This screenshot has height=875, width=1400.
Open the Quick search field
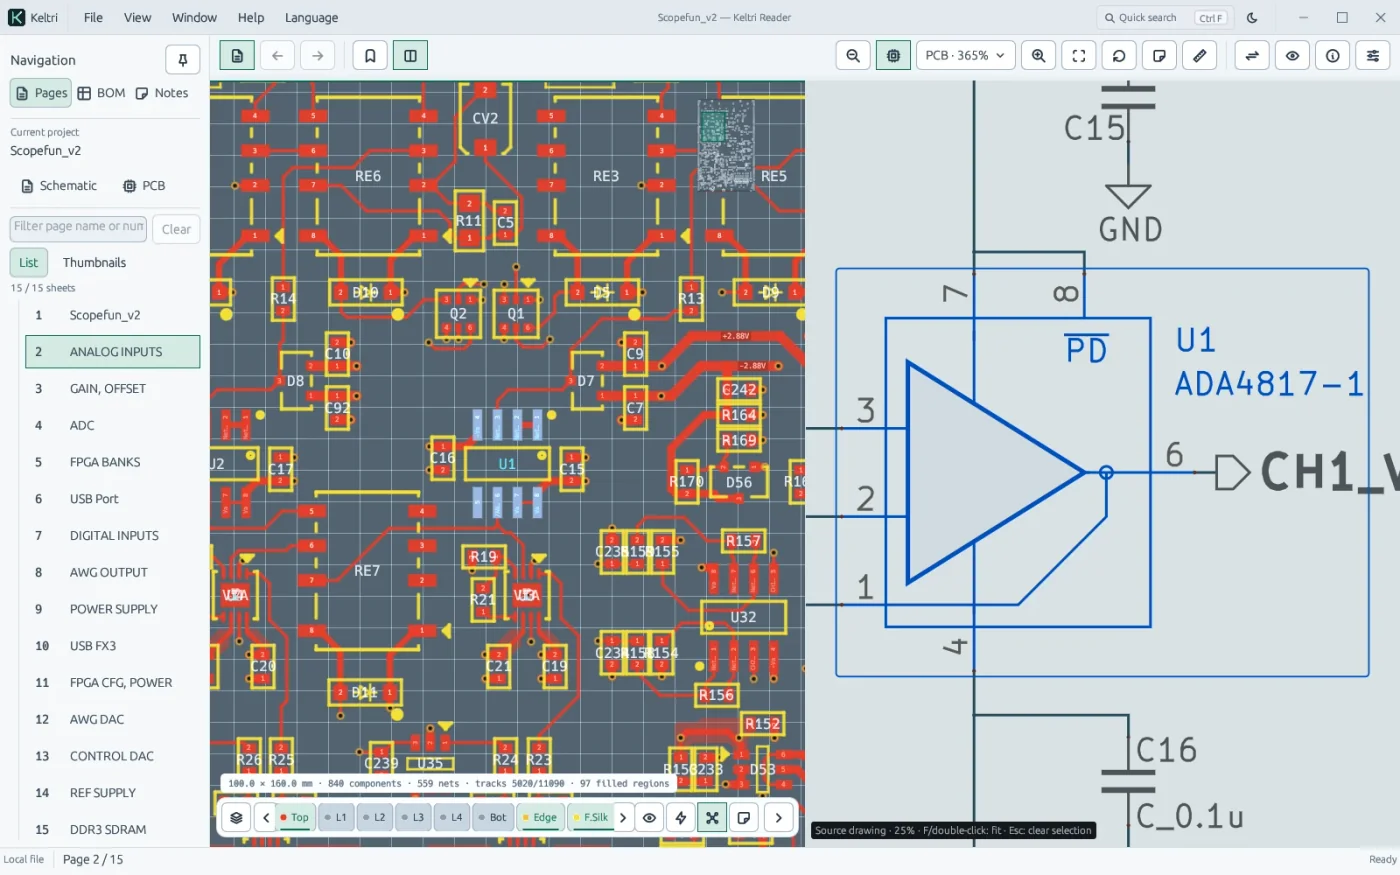pyautogui.click(x=1165, y=18)
